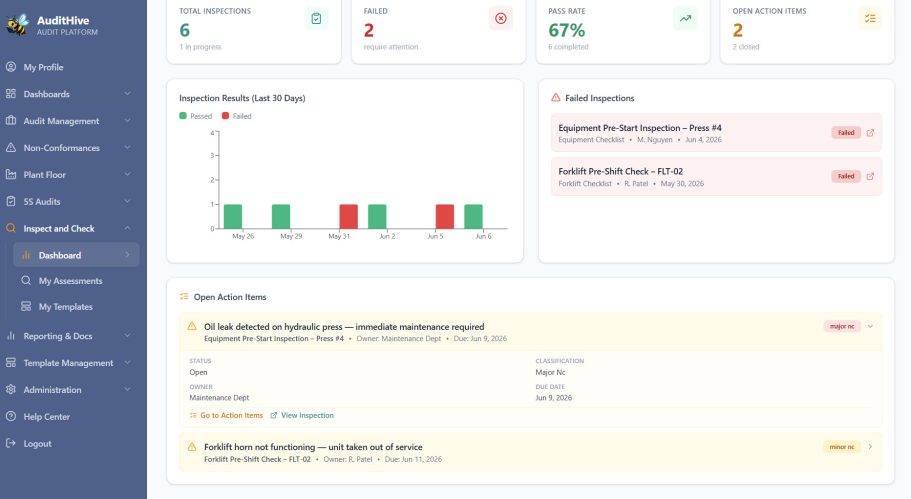Click the 'Maintenance Dept' owner value
Image resolution: width=911 pixels, height=499 pixels.
point(219,398)
